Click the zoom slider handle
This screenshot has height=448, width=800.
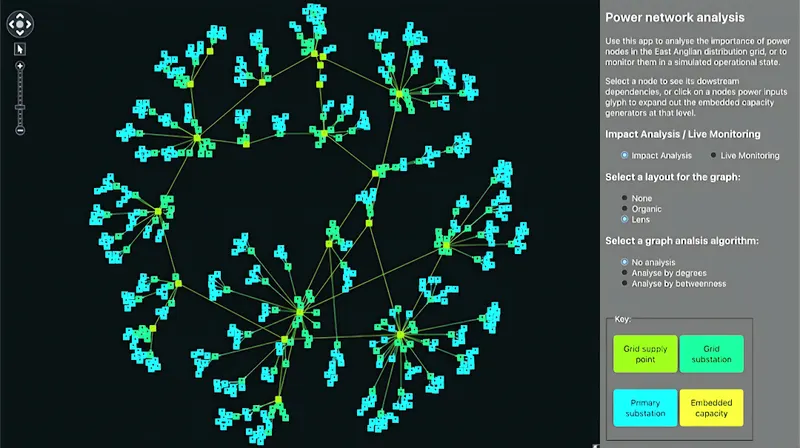click(20, 108)
